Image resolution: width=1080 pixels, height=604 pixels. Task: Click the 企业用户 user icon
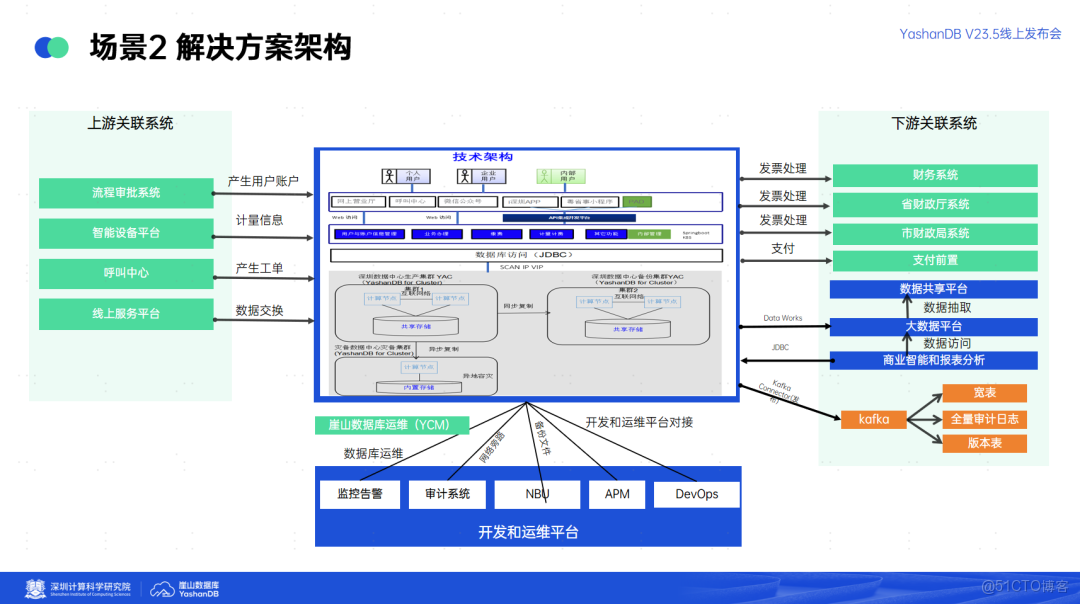click(462, 175)
